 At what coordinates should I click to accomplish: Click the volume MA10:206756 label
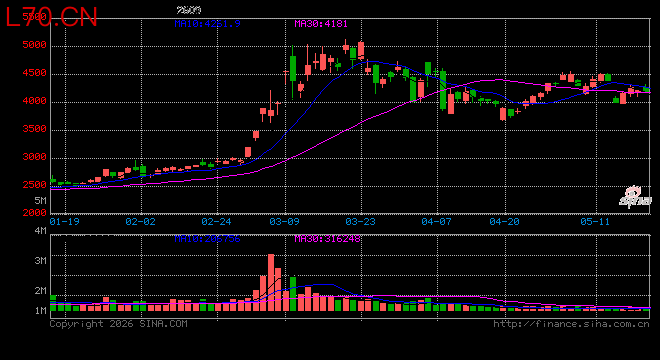[x=208, y=239]
